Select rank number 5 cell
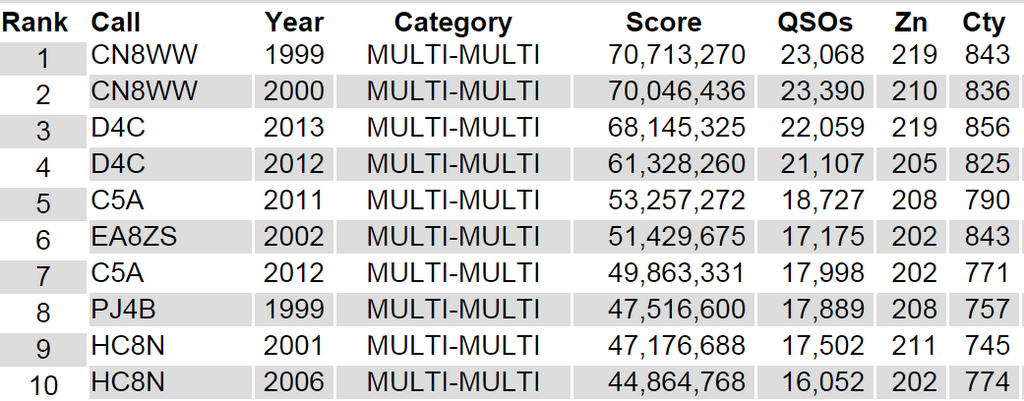 tap(42, 202)
